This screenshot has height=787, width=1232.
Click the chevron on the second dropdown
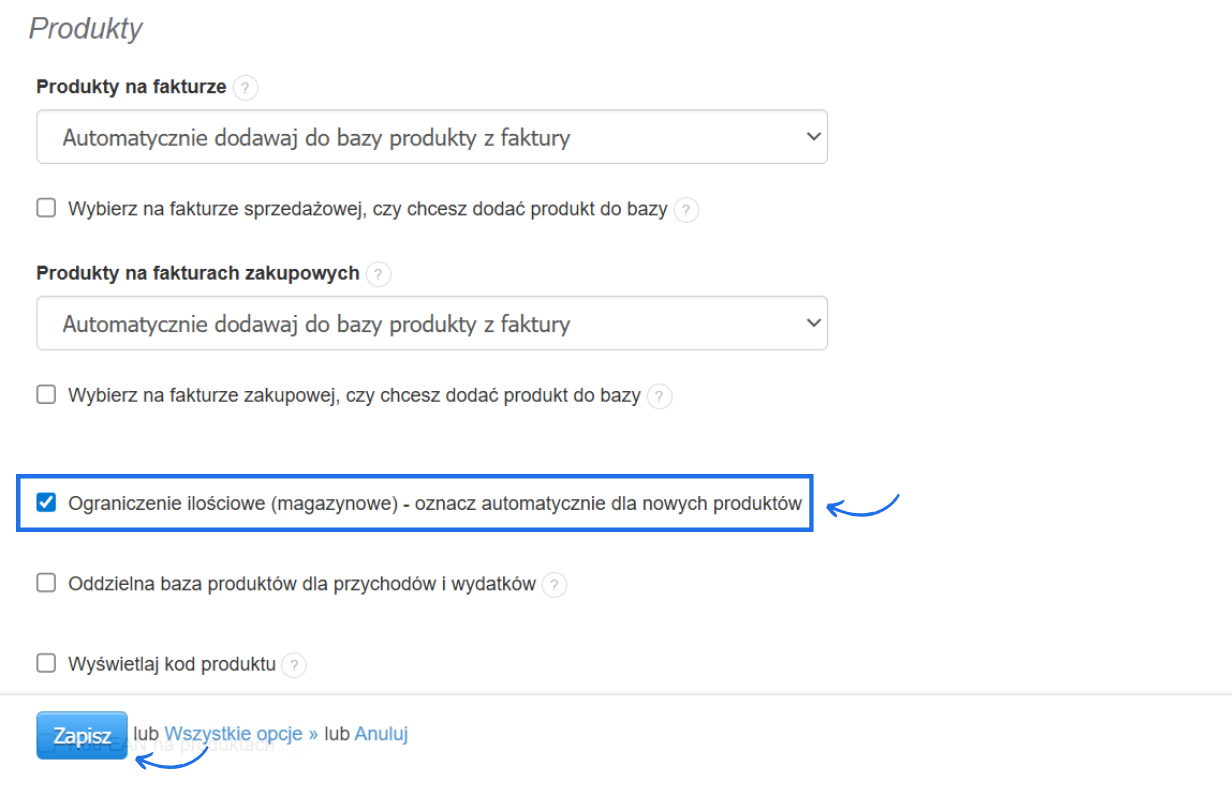click(812, 323)
